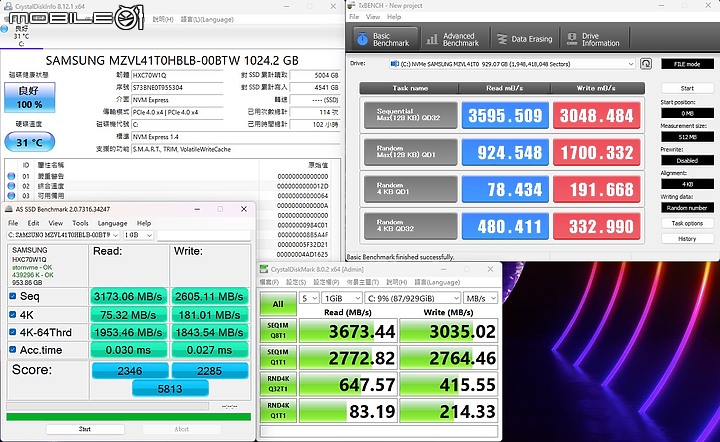Click the 31 °C temperature button in CrystalDiskInfo
This screenshot has height=442, width=720.
pos(30,142)
